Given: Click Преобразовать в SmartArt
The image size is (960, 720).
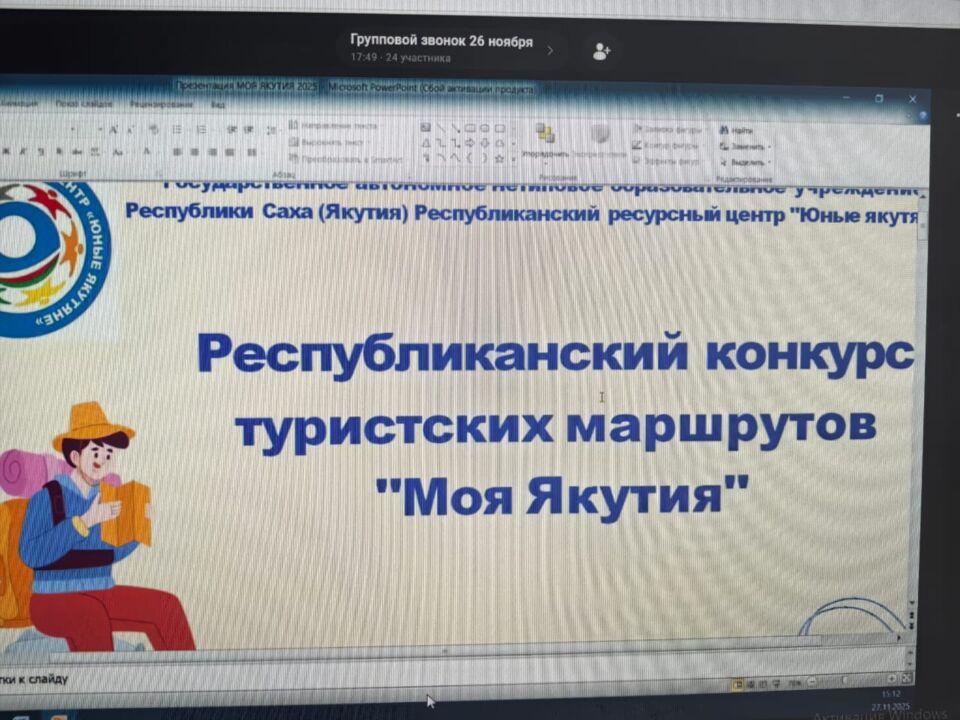Looking at the screenshot, I should (x=346, y=159).
